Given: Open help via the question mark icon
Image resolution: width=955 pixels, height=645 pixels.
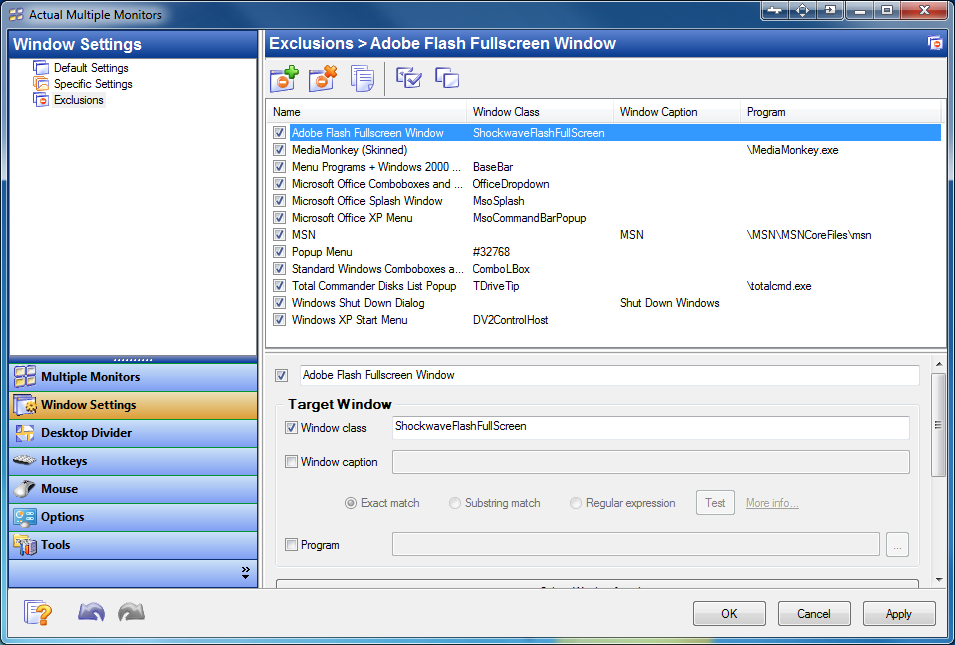Looking at the screenshot, I should (x=38, y=612).
